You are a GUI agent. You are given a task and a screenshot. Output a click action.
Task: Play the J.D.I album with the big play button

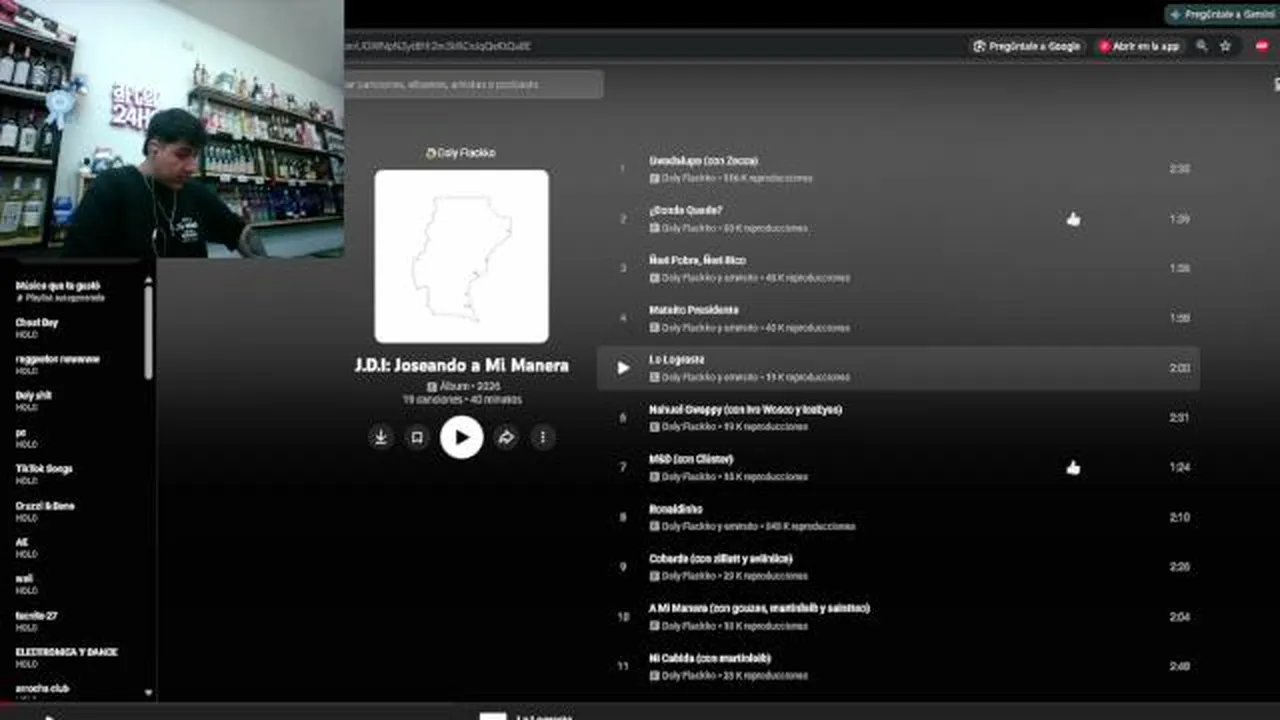pos(462,437)
